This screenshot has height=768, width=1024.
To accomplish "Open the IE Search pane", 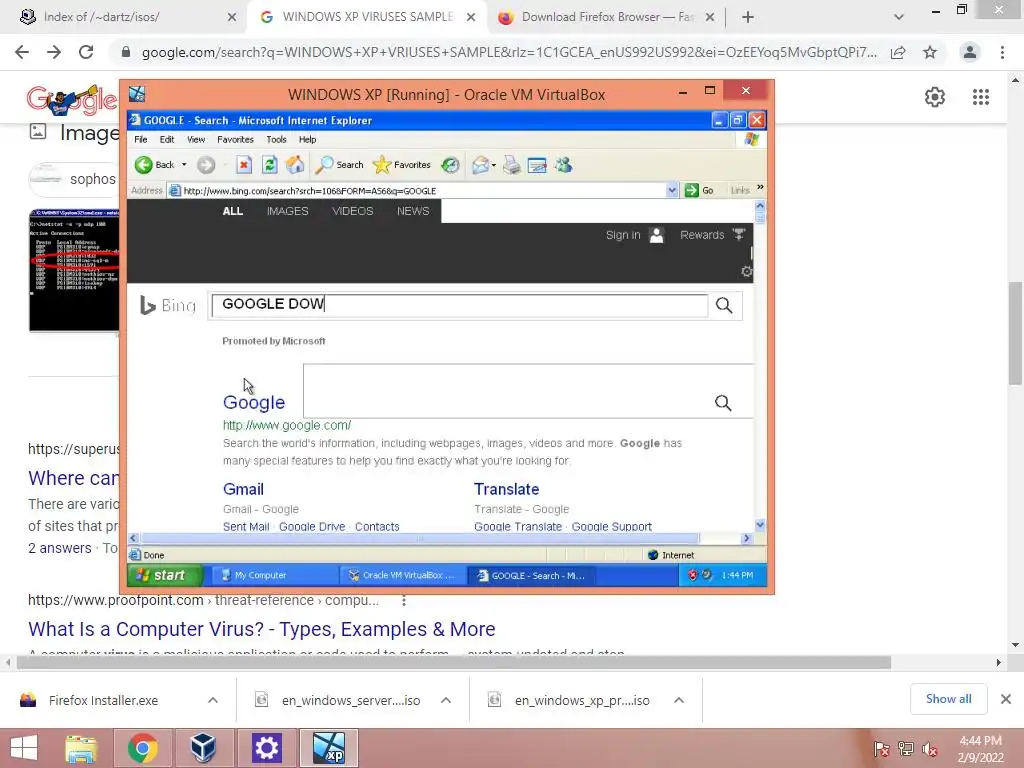I will 339,165.
